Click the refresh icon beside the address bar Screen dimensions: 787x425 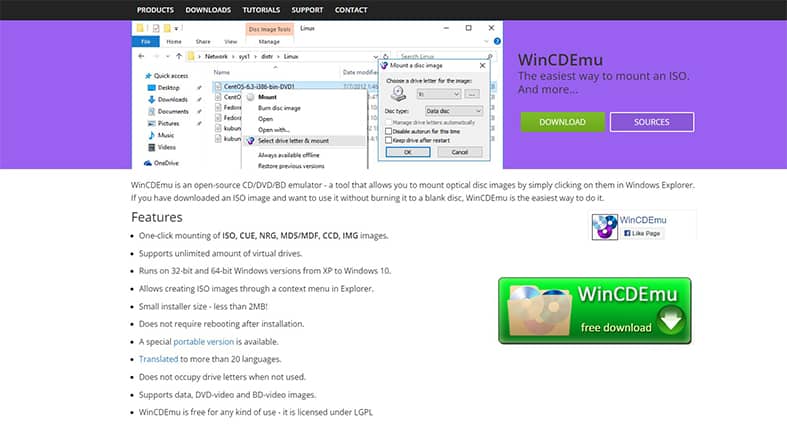click(x=385, y=56)
